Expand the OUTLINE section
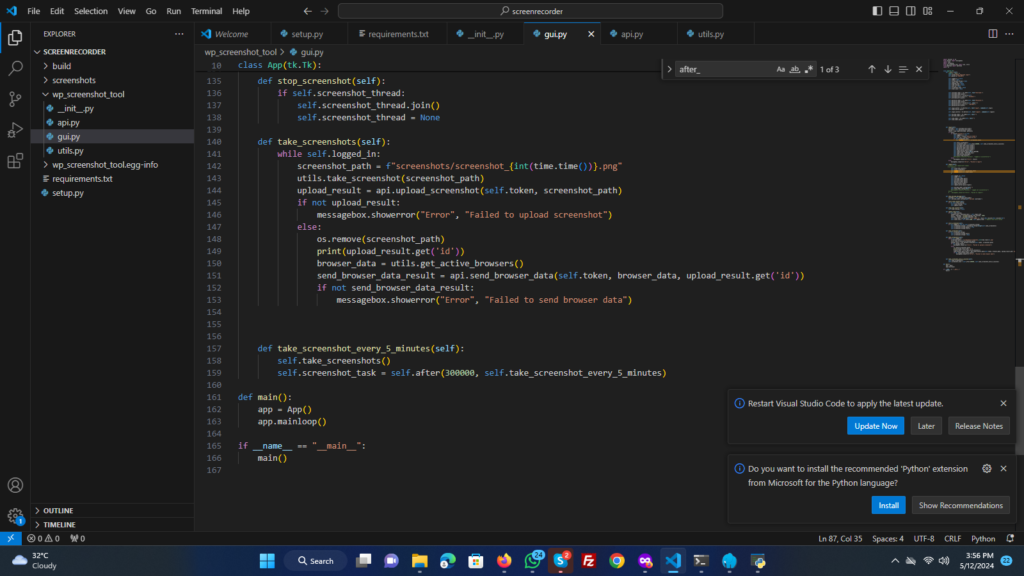Screen dimensions: 1024x576 [58, 510]
